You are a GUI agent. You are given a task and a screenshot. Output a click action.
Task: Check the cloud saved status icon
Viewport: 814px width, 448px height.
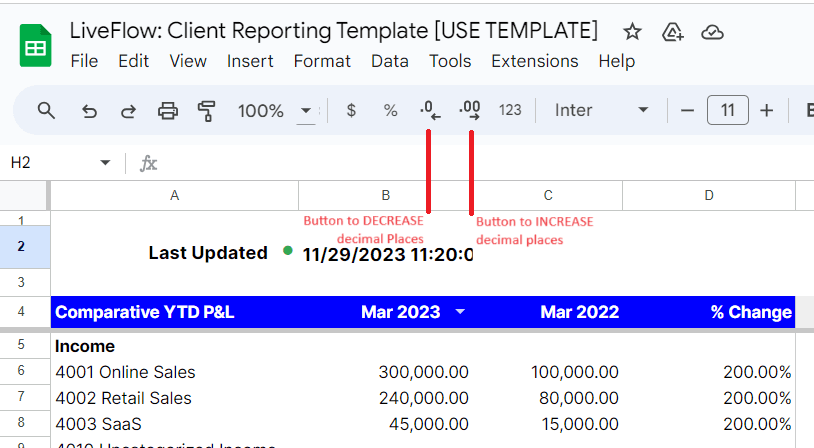(x=712, y=32)
